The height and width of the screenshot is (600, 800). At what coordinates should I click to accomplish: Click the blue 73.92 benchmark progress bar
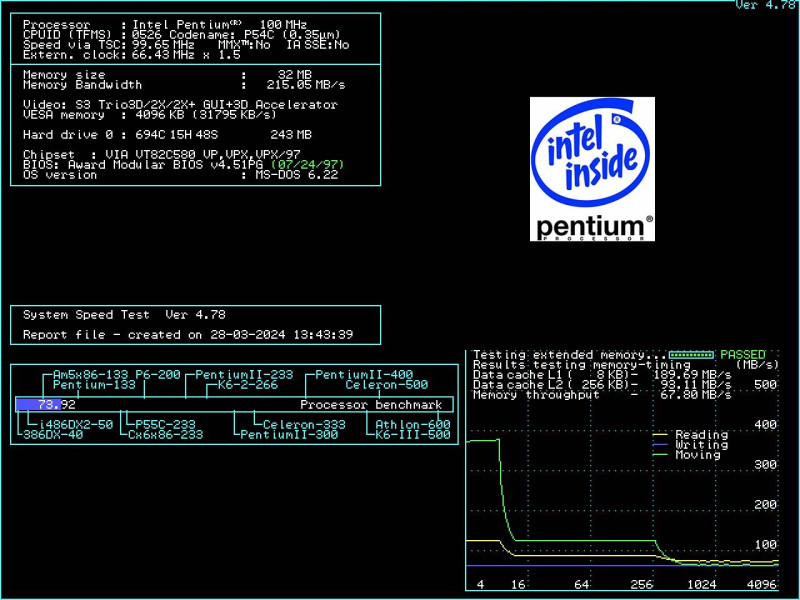coord(38,405)
